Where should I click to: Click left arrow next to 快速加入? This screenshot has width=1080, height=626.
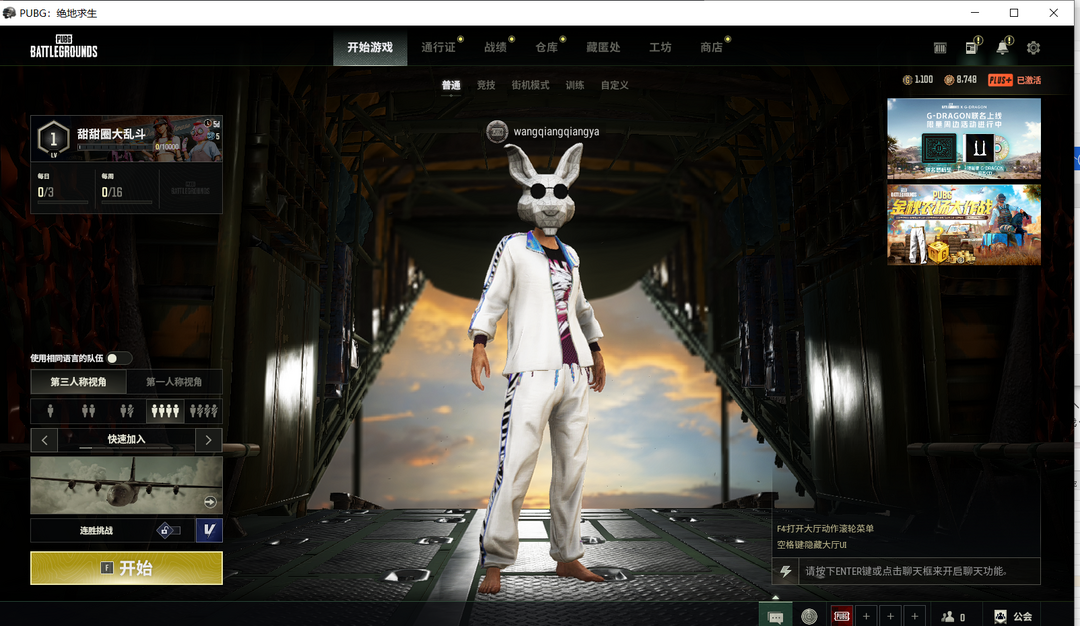(x=44, y=440)
